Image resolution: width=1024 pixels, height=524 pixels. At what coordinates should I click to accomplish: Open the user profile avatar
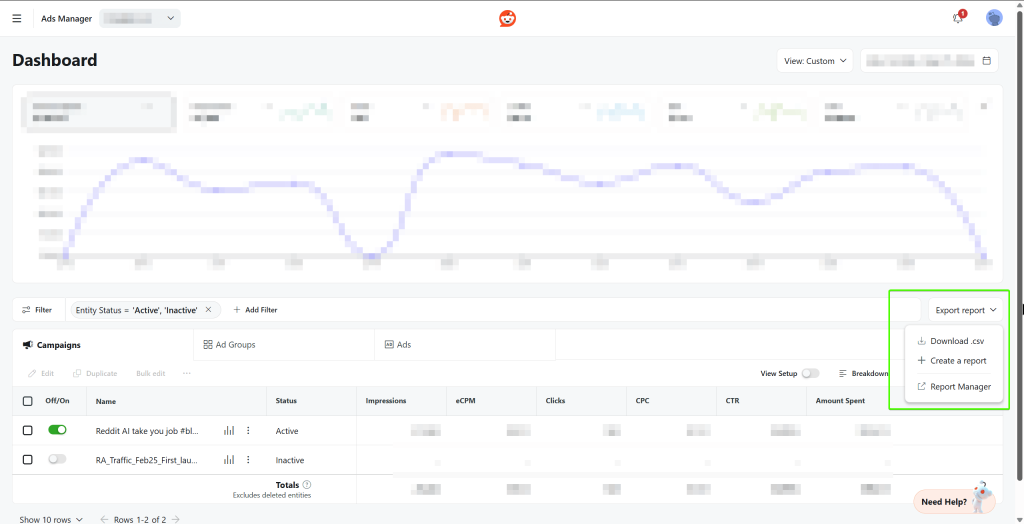point(993,18)
